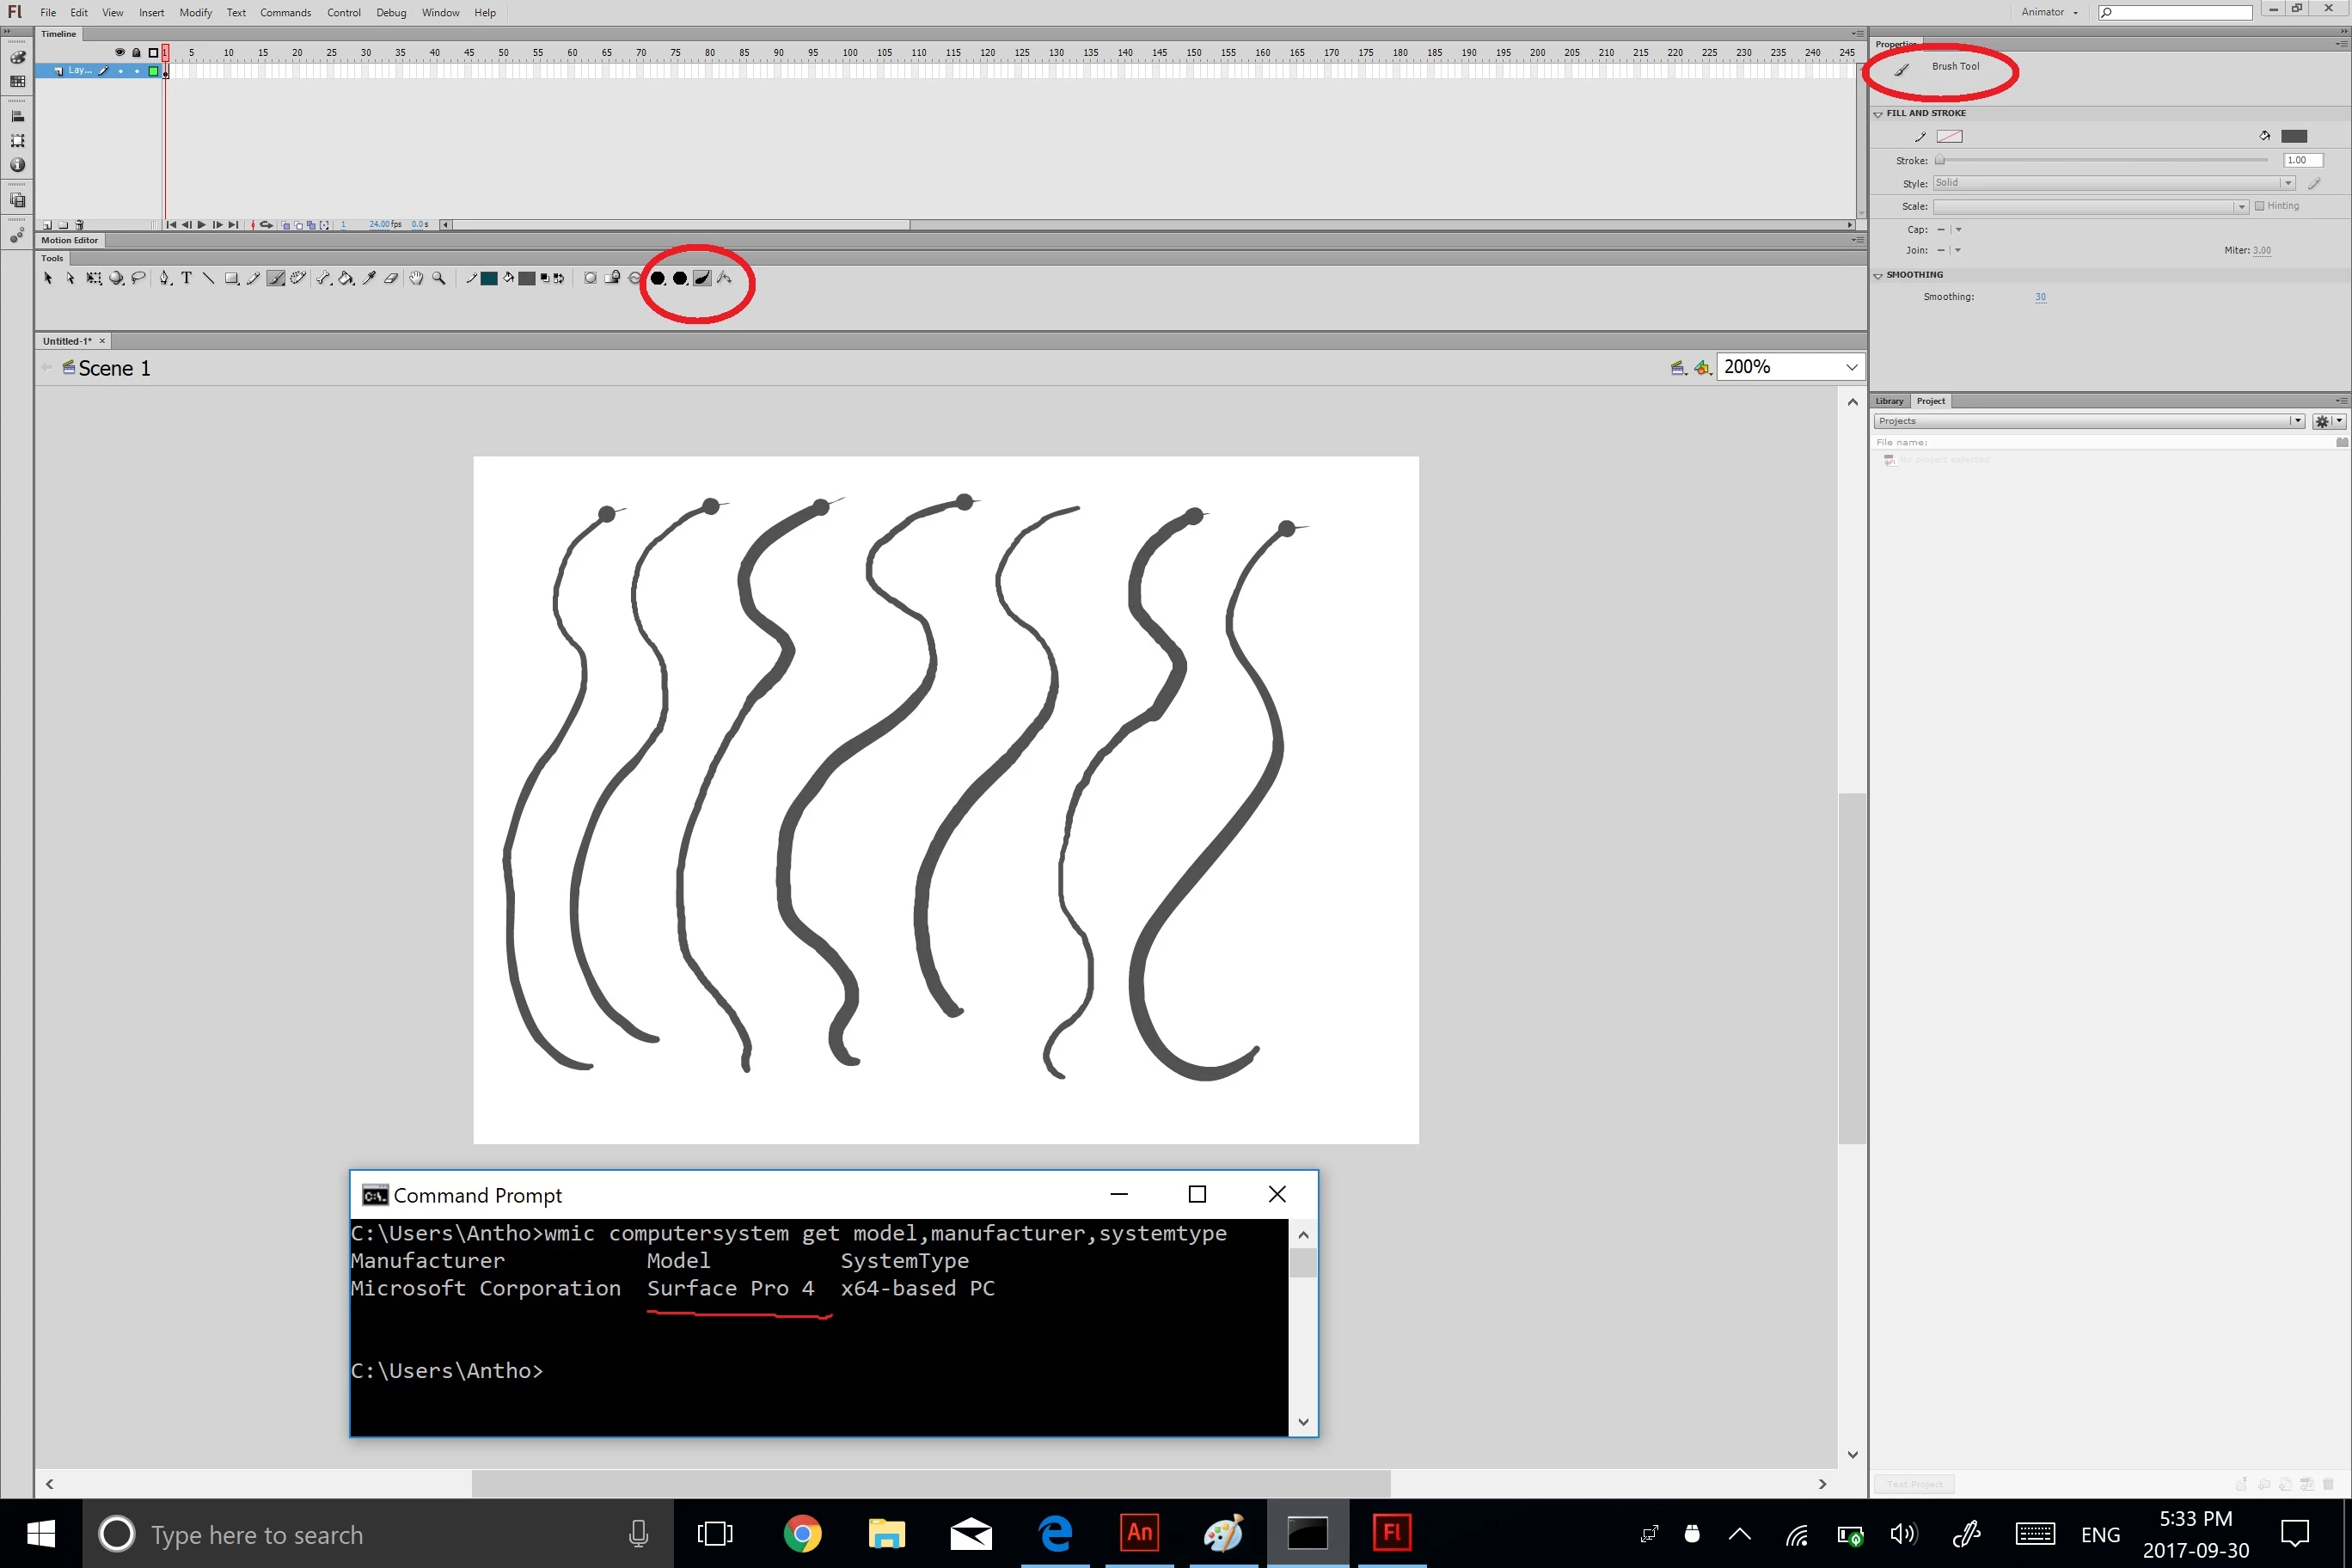2352x1568 pixels.
Task: Open the 200% zoom dropdown
Action: pos(1851,367)
